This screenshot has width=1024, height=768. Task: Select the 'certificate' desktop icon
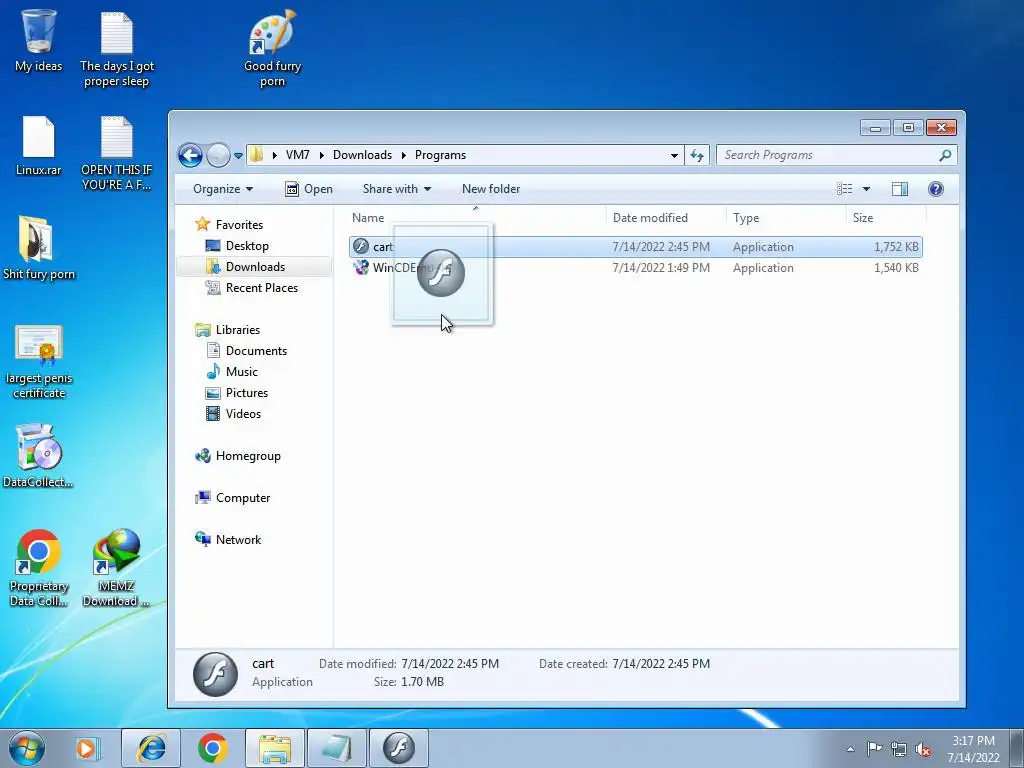click(x=39, y=361)
